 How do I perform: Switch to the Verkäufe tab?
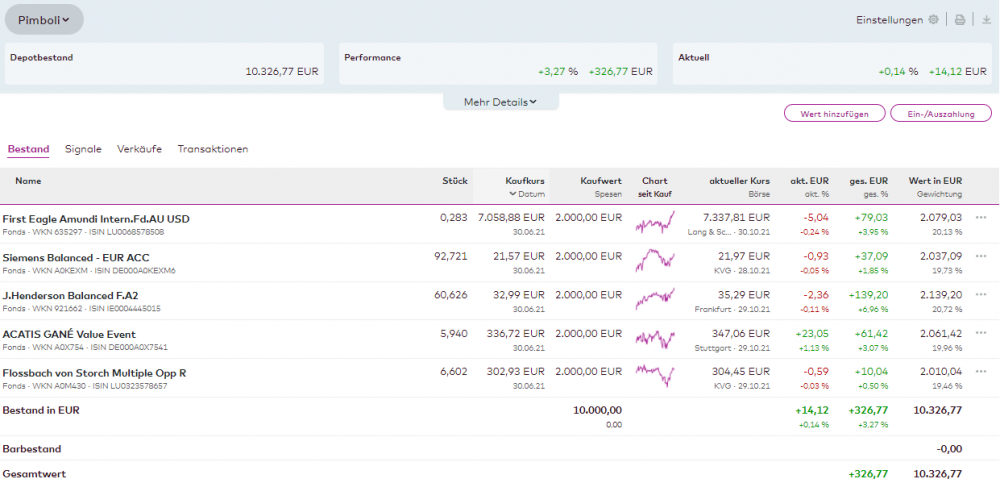[139, 149]
